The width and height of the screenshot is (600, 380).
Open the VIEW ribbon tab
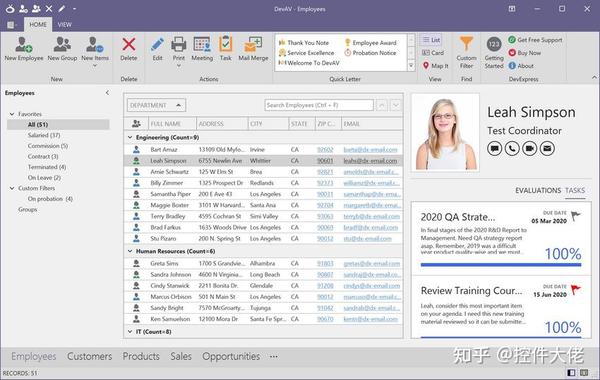tap(64, 24)
